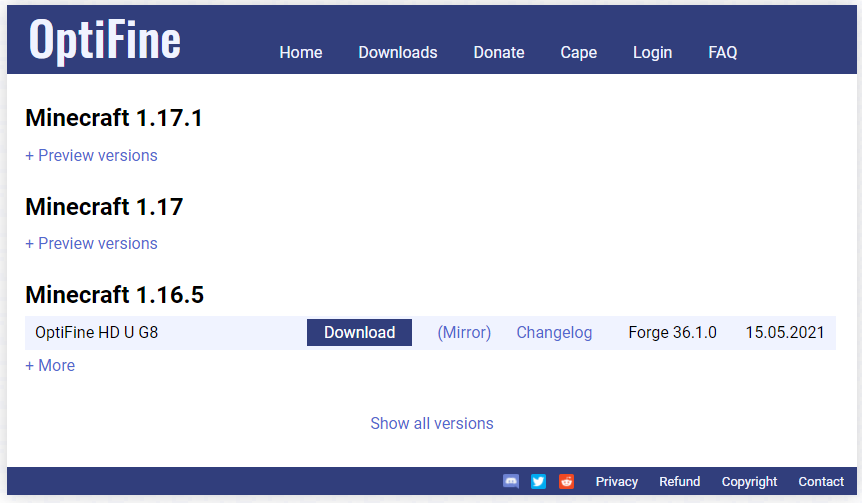Open the Home menu item

pos(301,52)
